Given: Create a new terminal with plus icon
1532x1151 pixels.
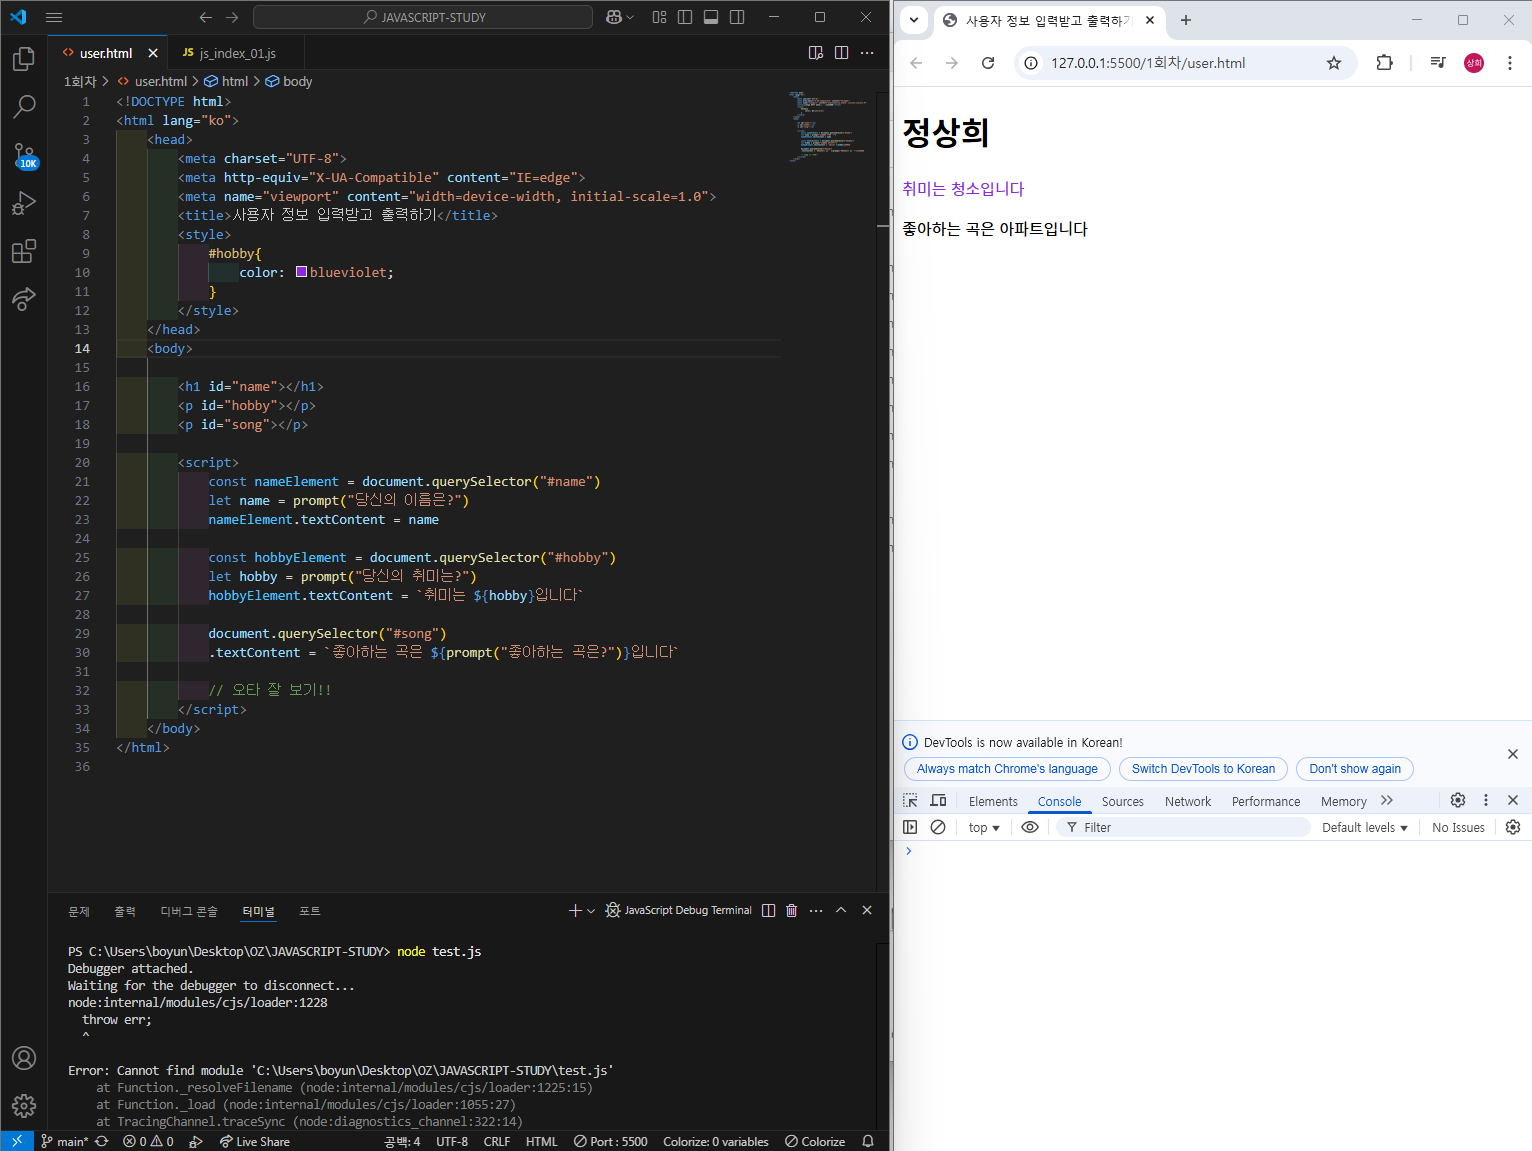Looking at the screenshot, I should click(575, 910).
